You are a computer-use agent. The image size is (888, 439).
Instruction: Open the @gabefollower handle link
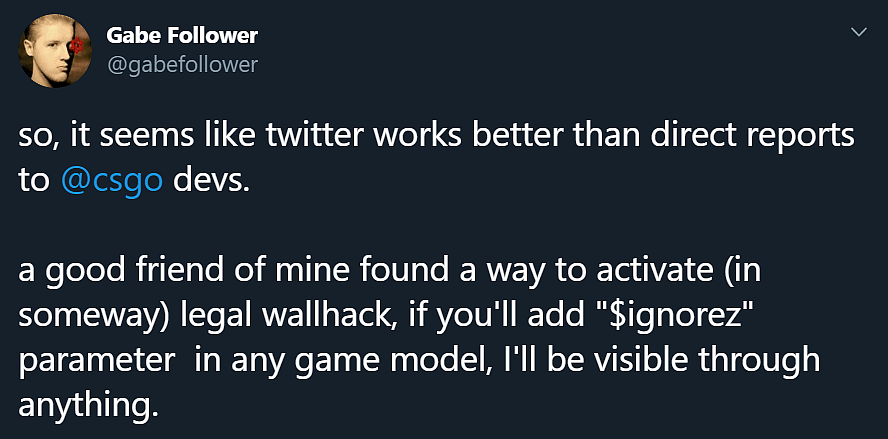coord(182,65)
